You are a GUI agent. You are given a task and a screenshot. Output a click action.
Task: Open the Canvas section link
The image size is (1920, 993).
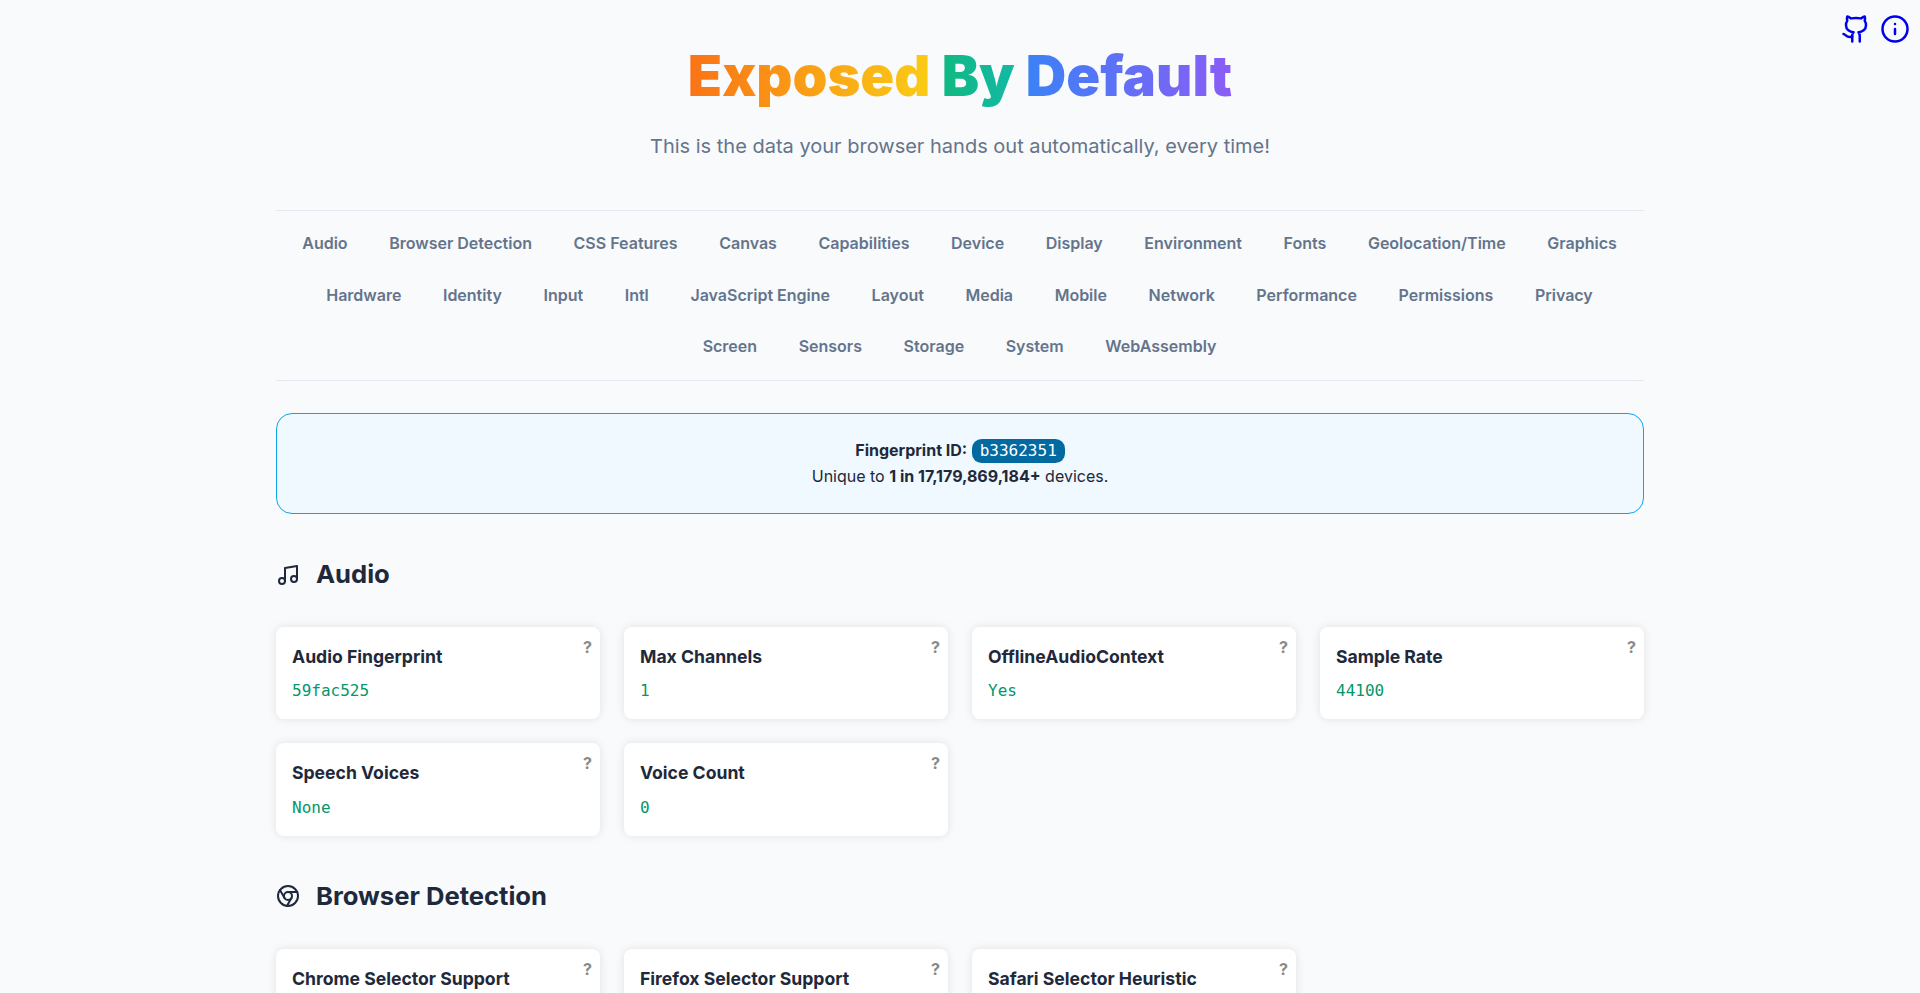click(747, 243)
